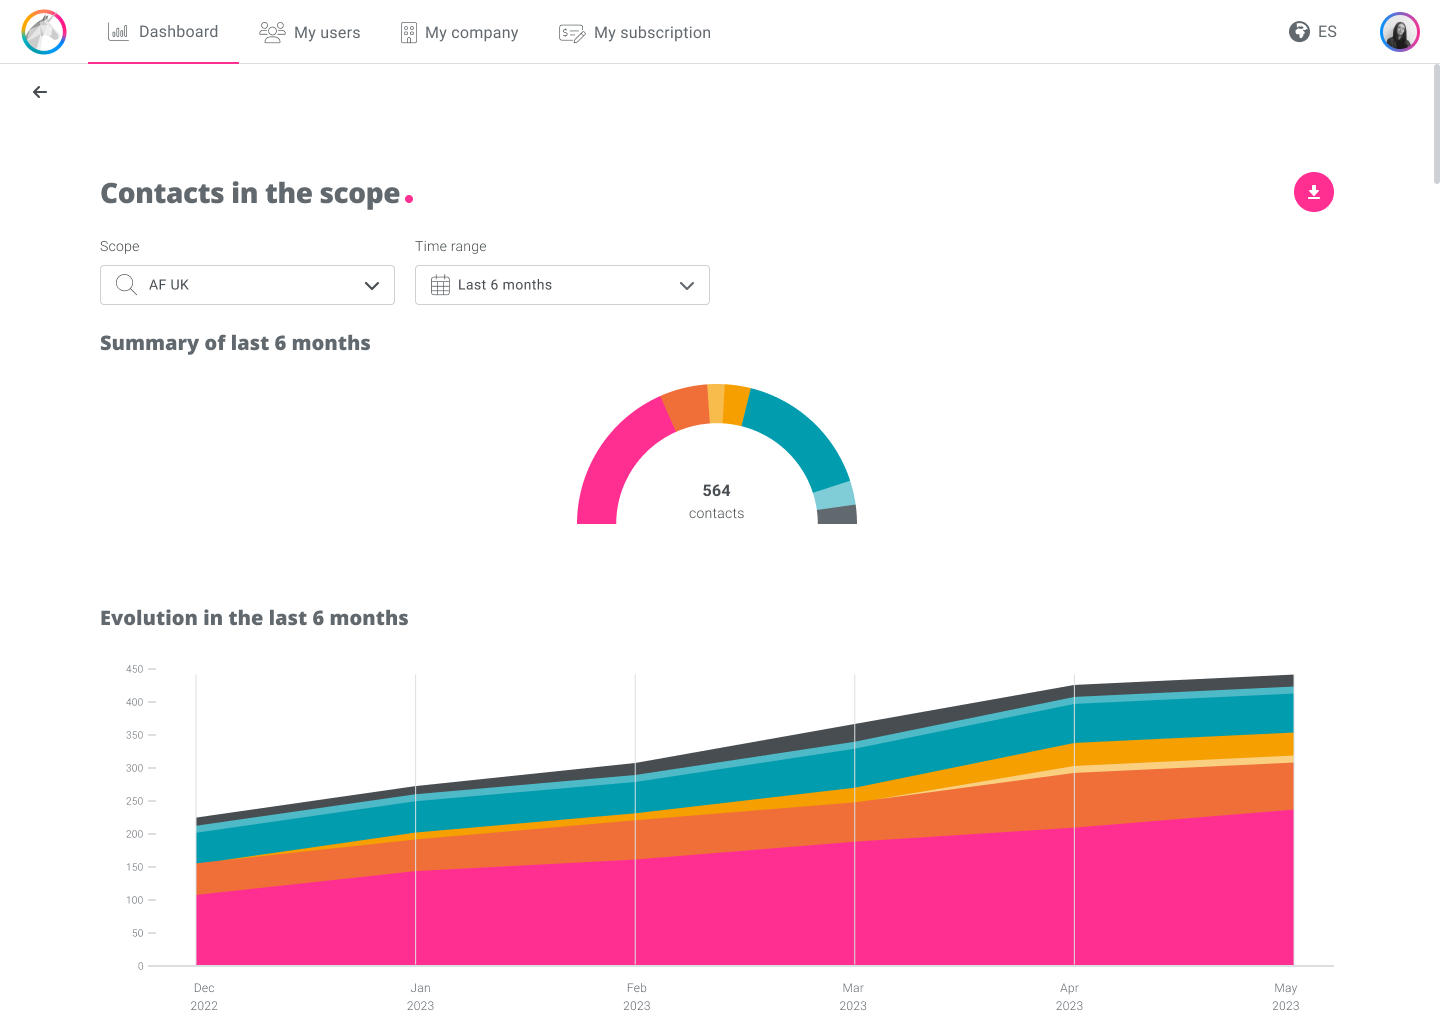Click the search magnifier in Scope field
The width and height of the screenshot is (1440, 1024).
pos(126,285)
